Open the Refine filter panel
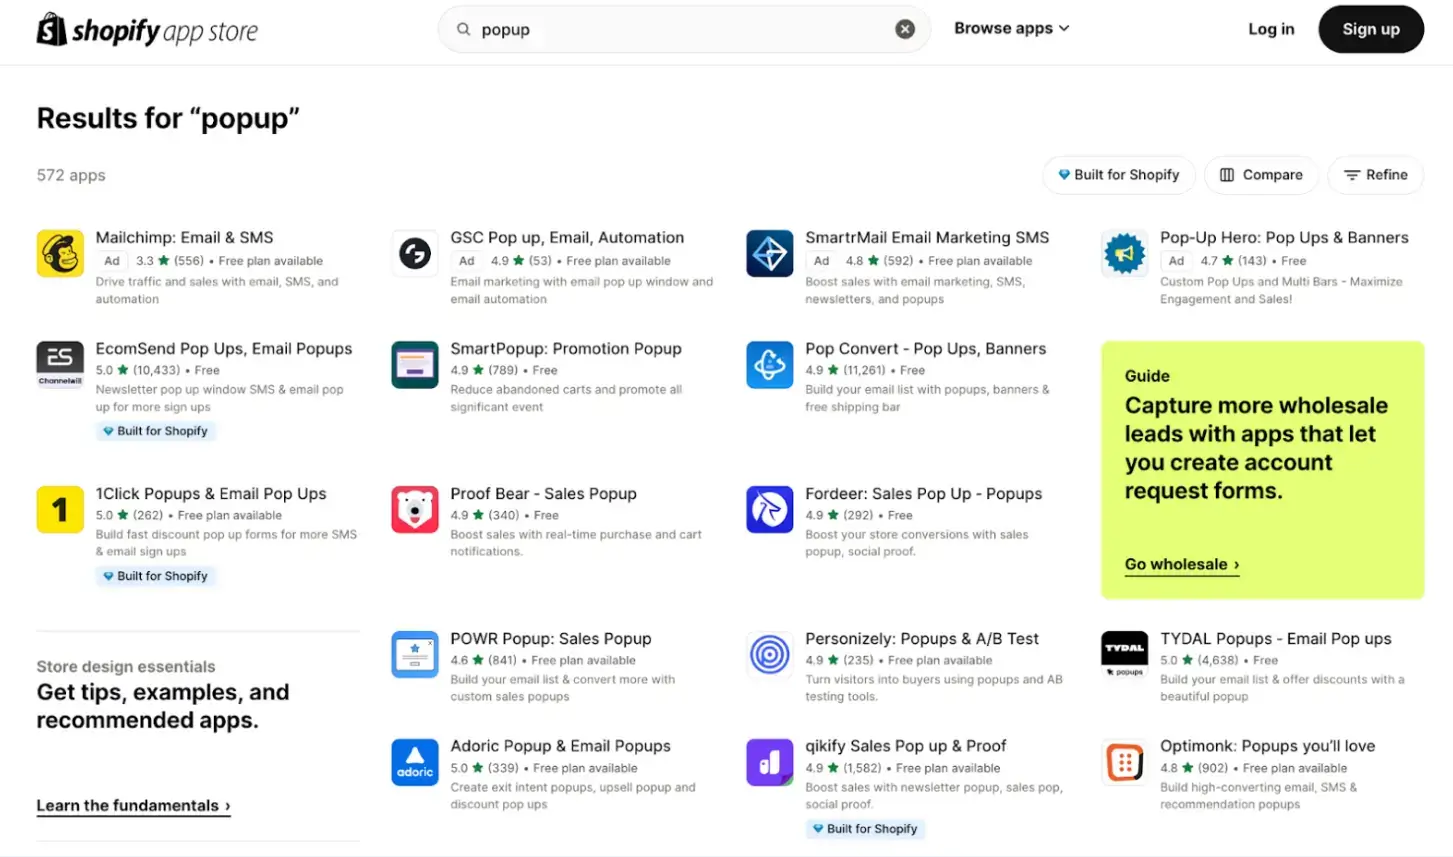This screenshot has width=1453, height=857. (x=1375, y=174)
